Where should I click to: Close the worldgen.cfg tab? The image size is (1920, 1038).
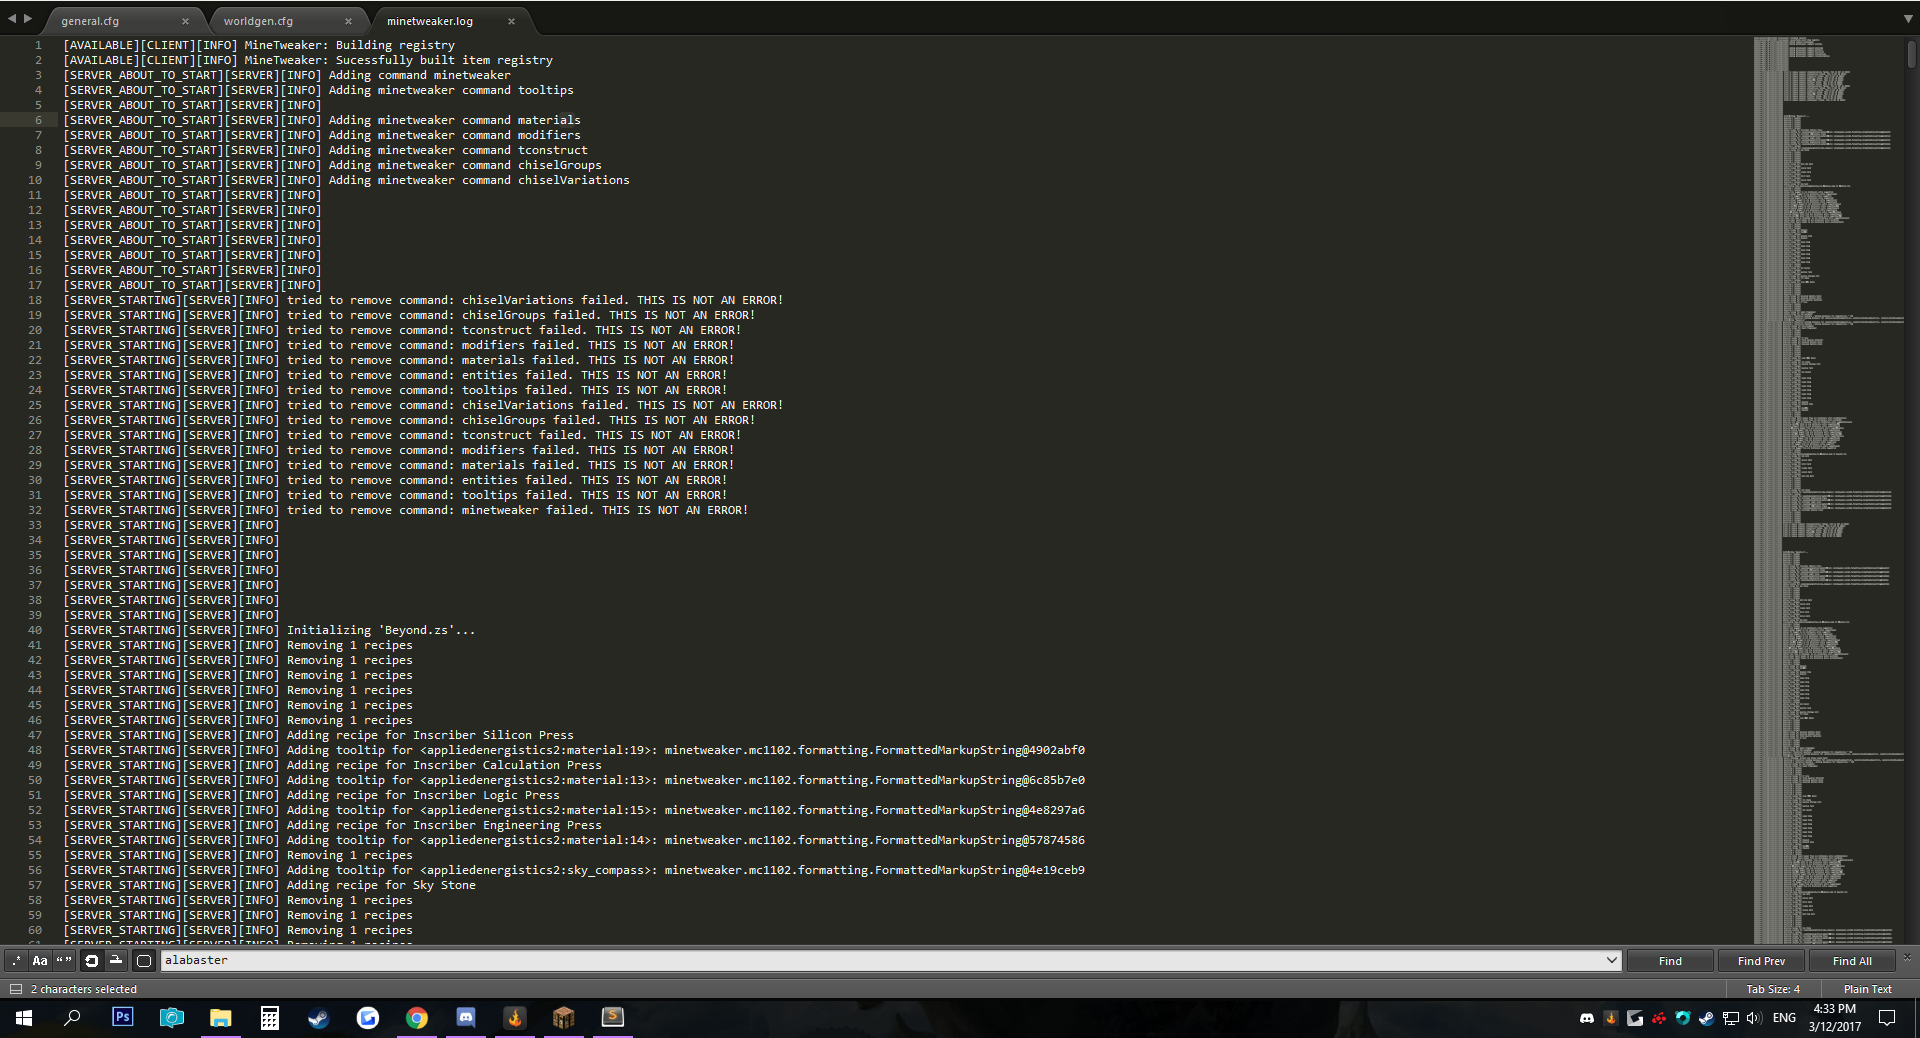tap(348, 21)
